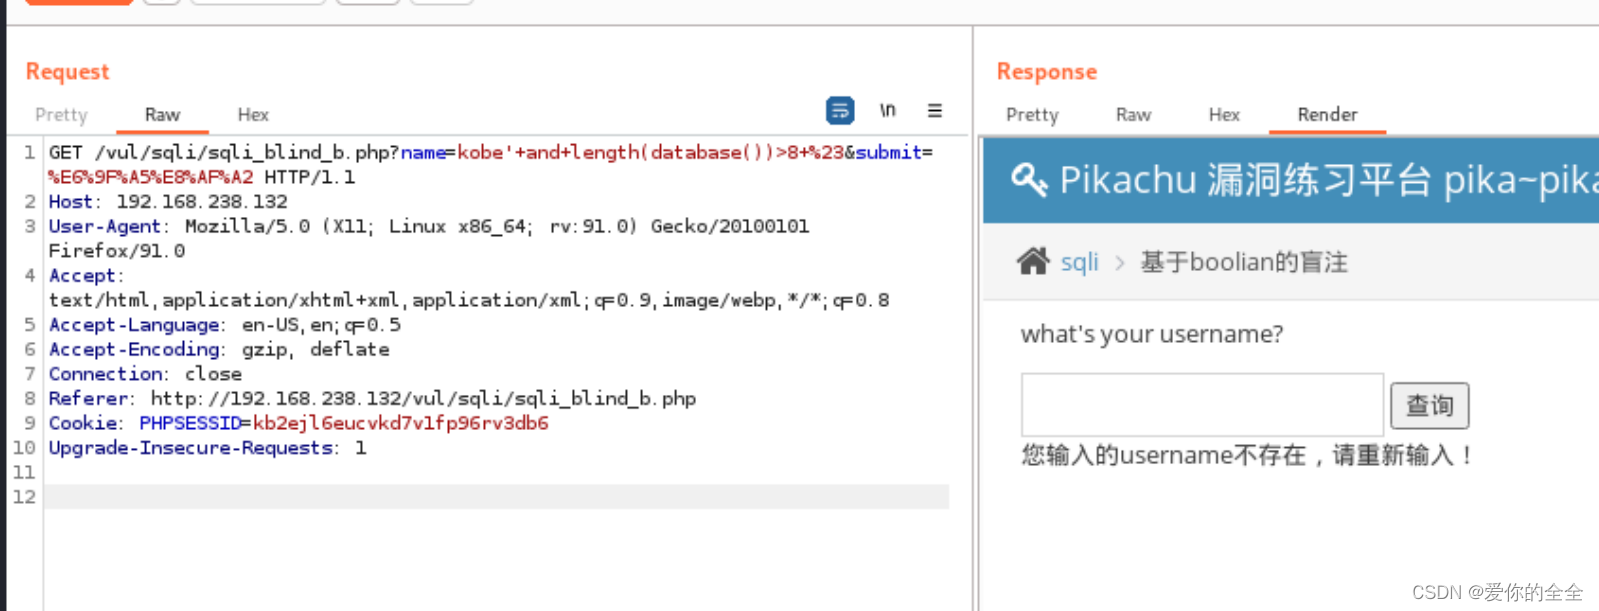
Task: Toggle the pretty-print message icon in Request
Action: point(840,110)
